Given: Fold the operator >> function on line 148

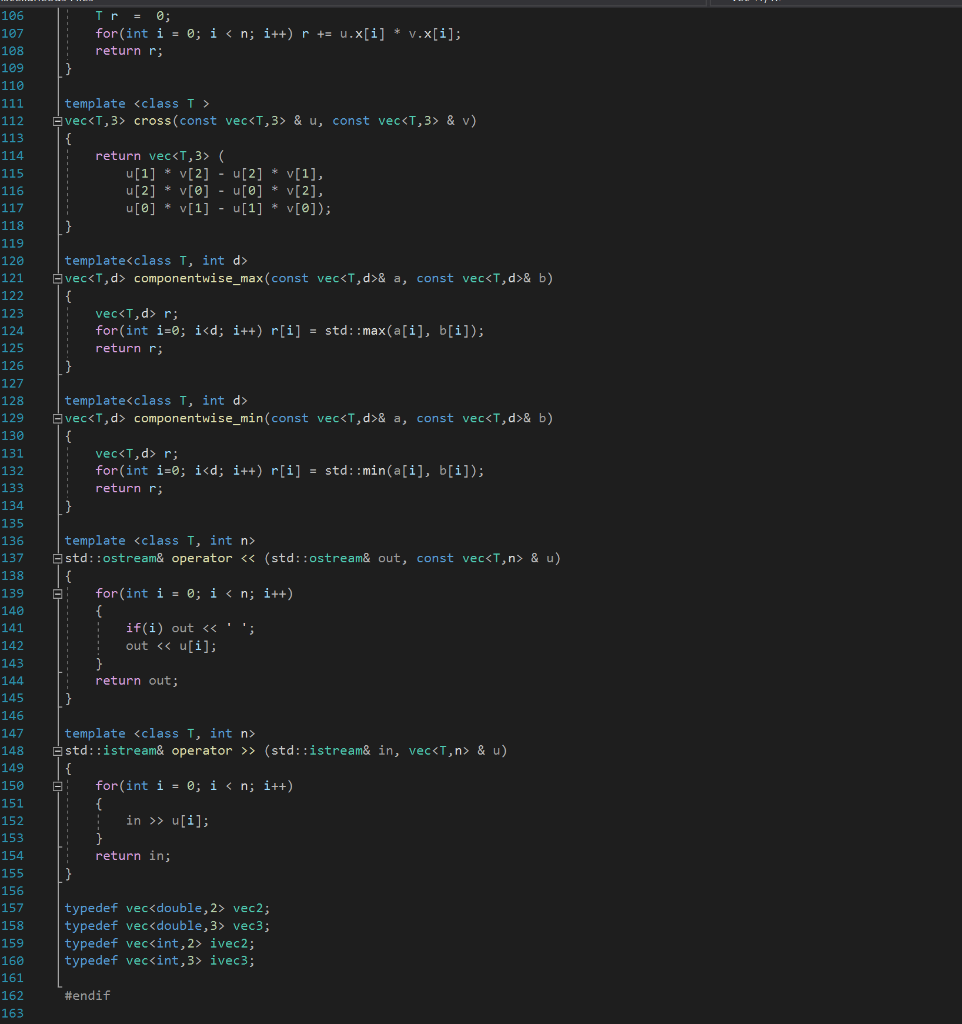Looking at the screenshot, I should pyautogui.click(x=57, y=752).
